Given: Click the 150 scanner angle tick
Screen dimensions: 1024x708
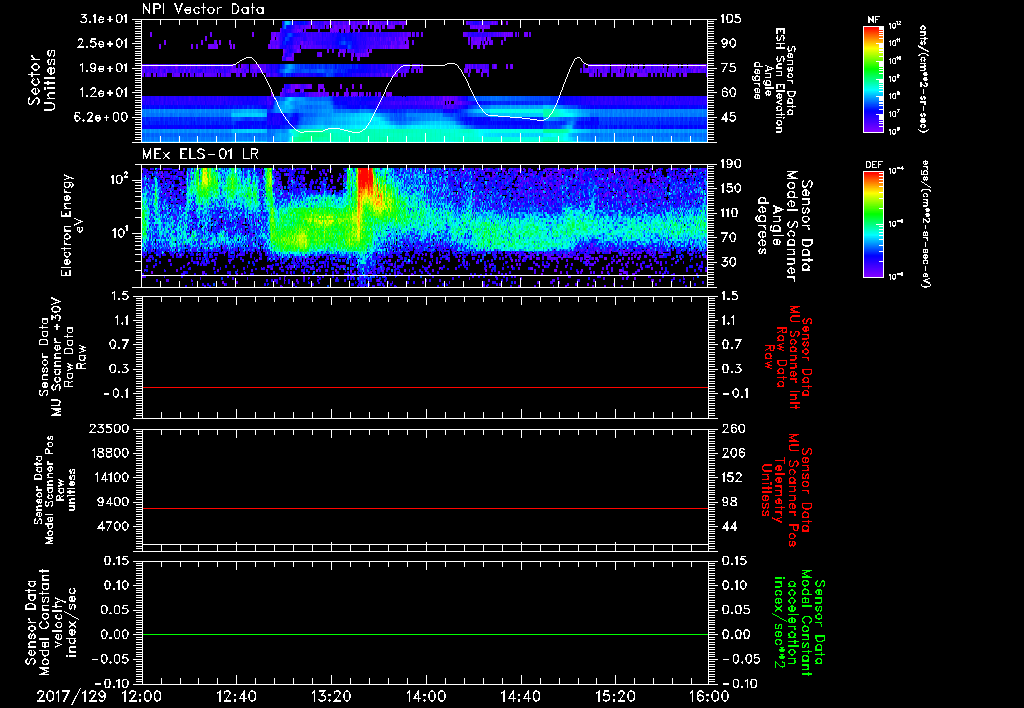Looking at the screenshot, I should 730,189.
